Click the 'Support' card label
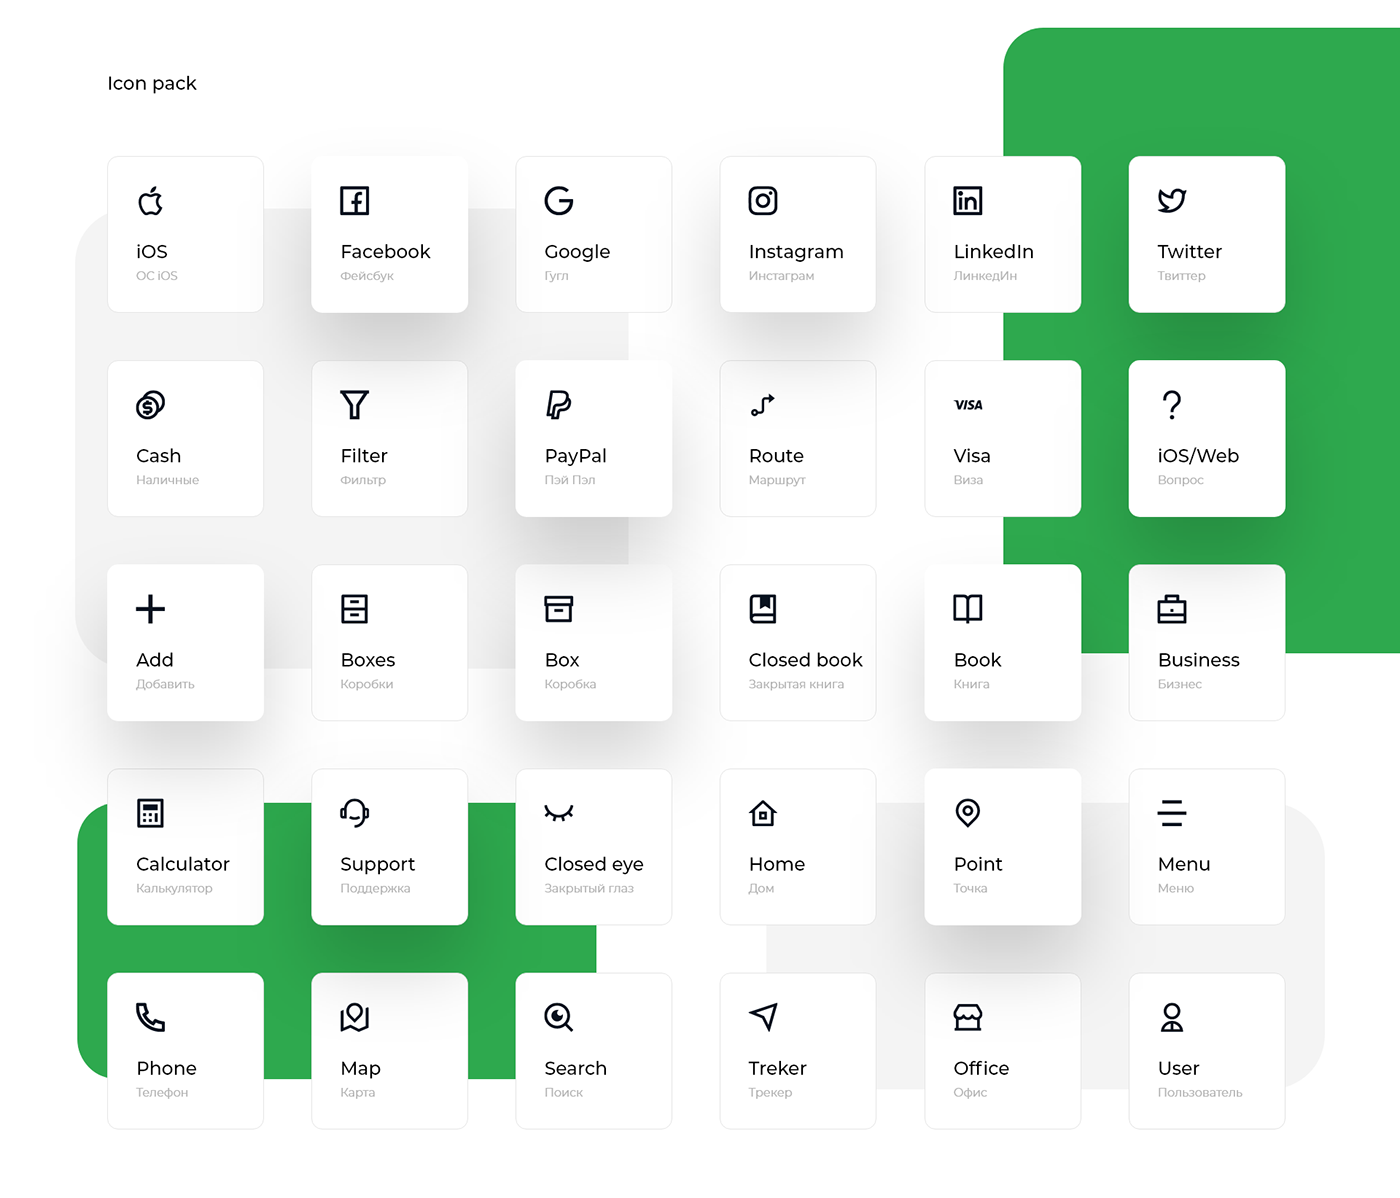The height and width of the screenshot is (1198, 1400). 378,864
